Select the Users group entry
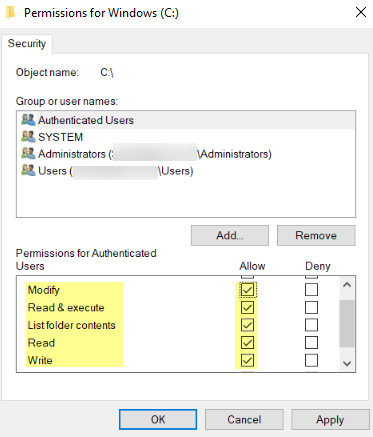The height and width of the screenshot is (437, 373). coord(186,171)
